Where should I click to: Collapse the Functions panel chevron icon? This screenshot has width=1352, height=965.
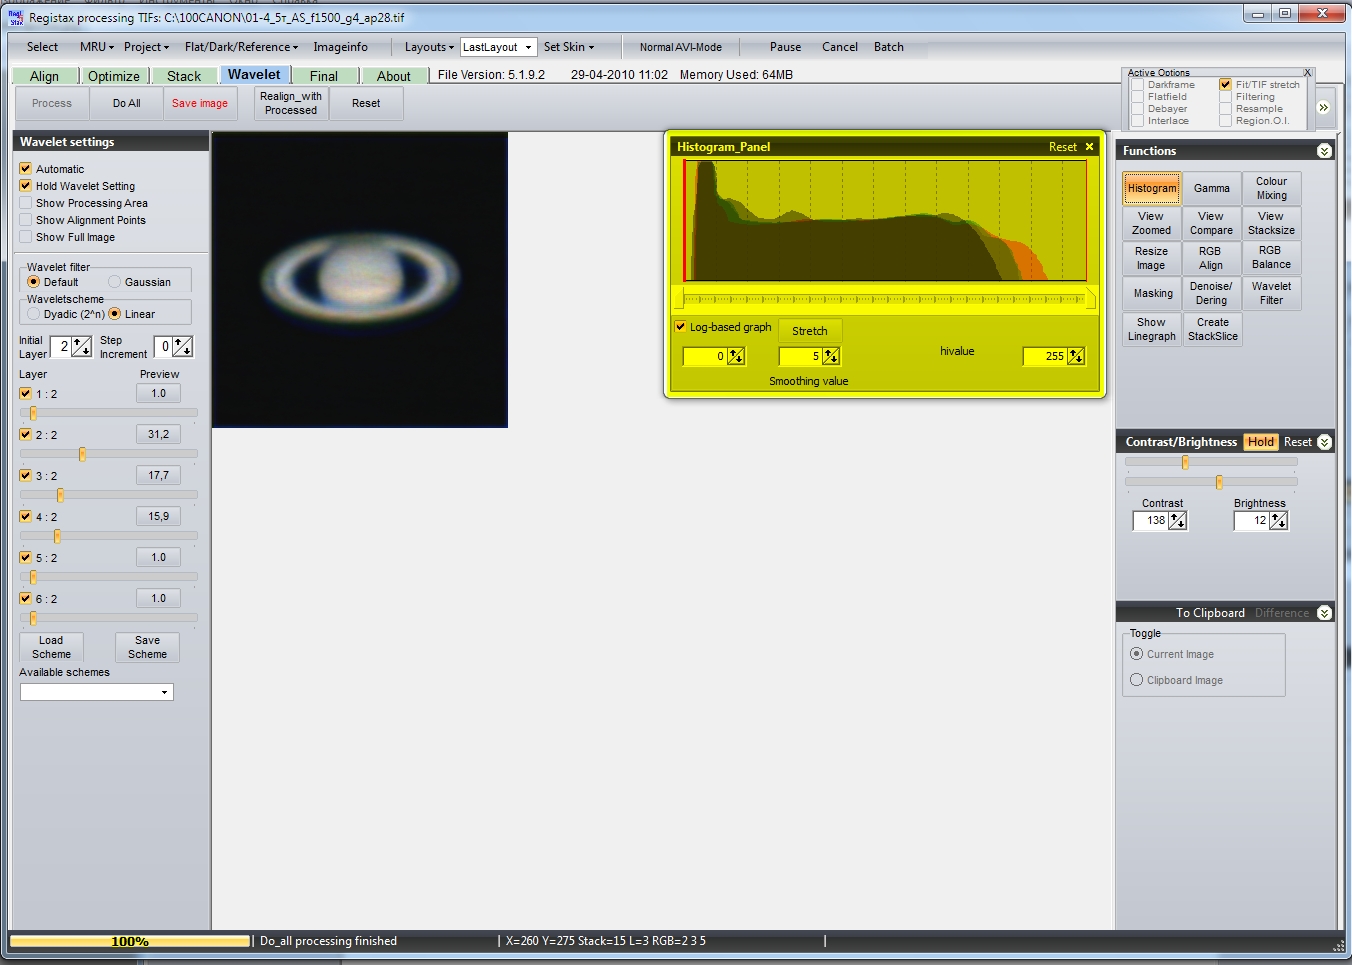coord(1324,151)
